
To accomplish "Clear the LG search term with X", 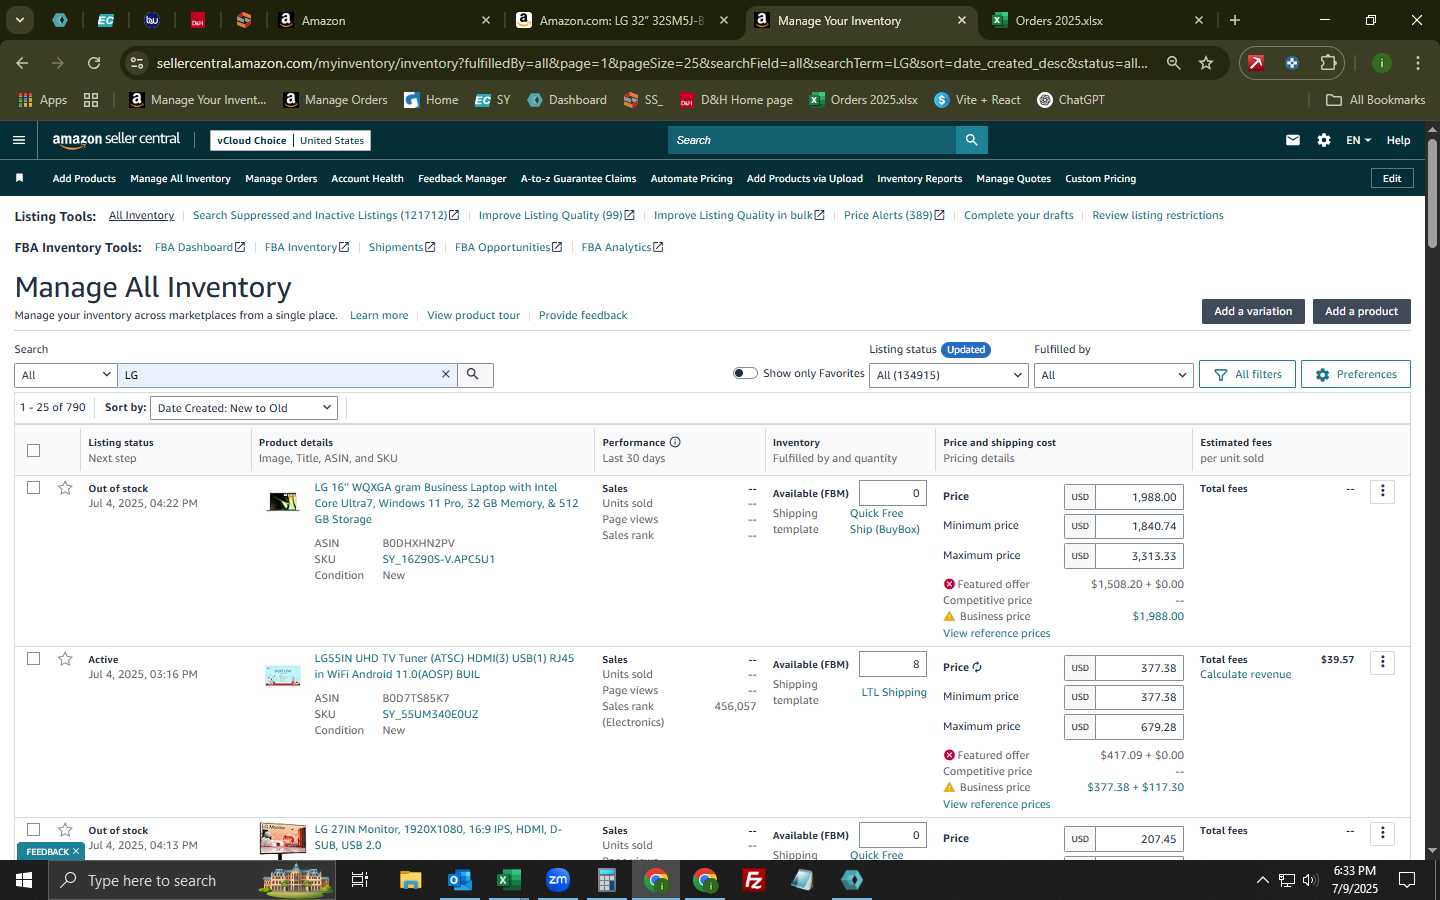I will coord(446,374).
